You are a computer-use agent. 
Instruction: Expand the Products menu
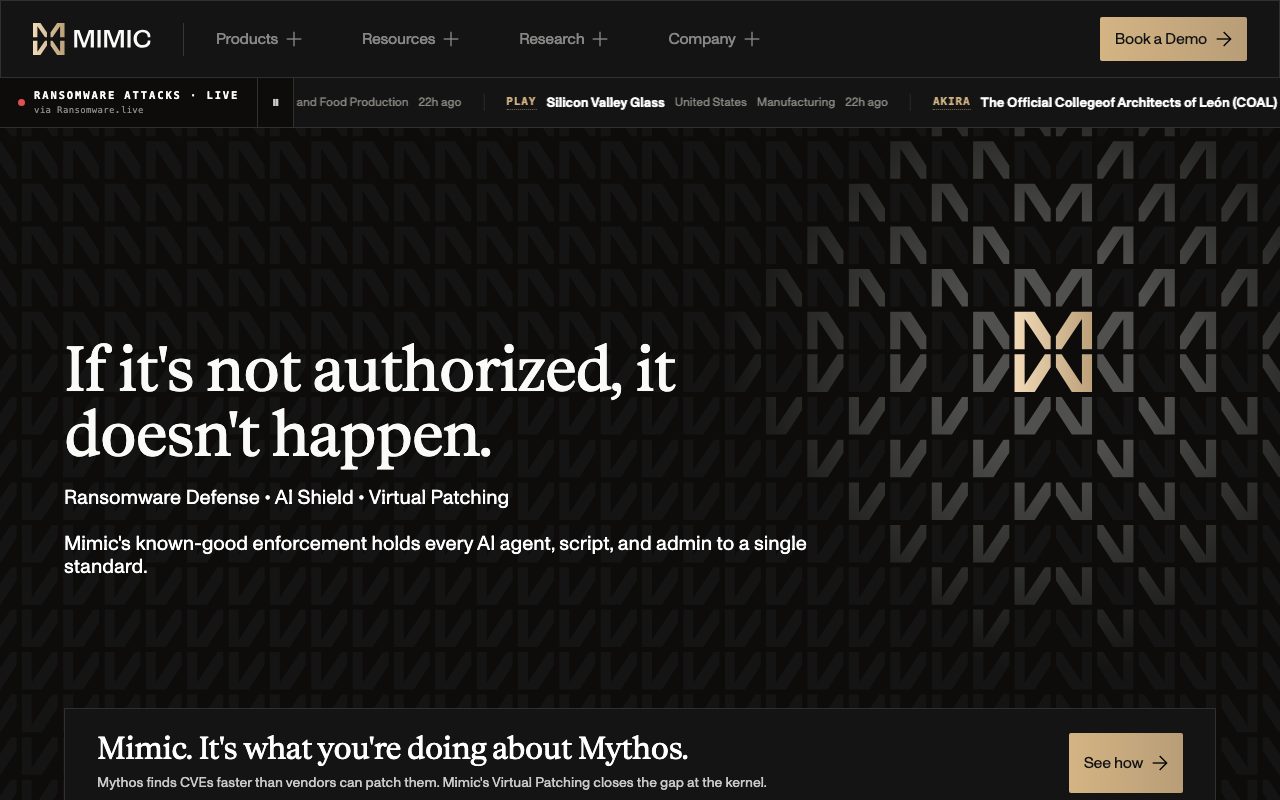tap(258, 39)
